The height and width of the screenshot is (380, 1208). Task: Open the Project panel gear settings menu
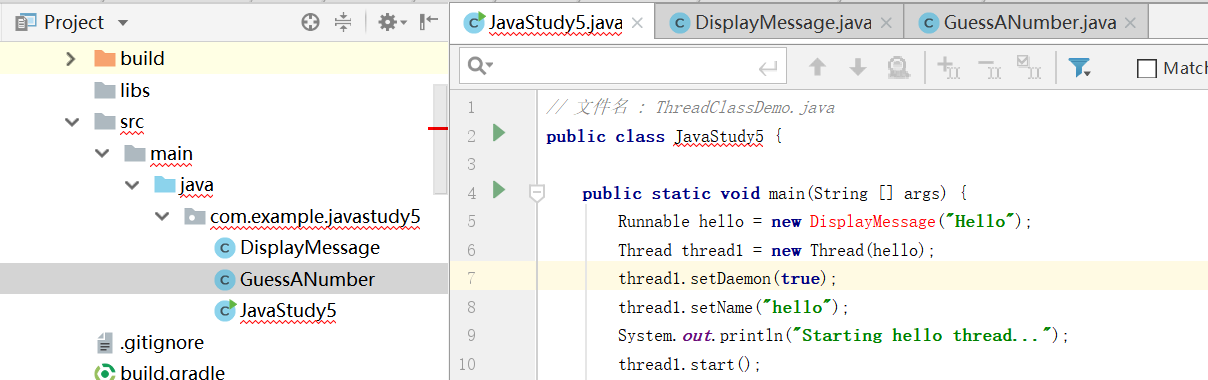click(x=391, y=21)
